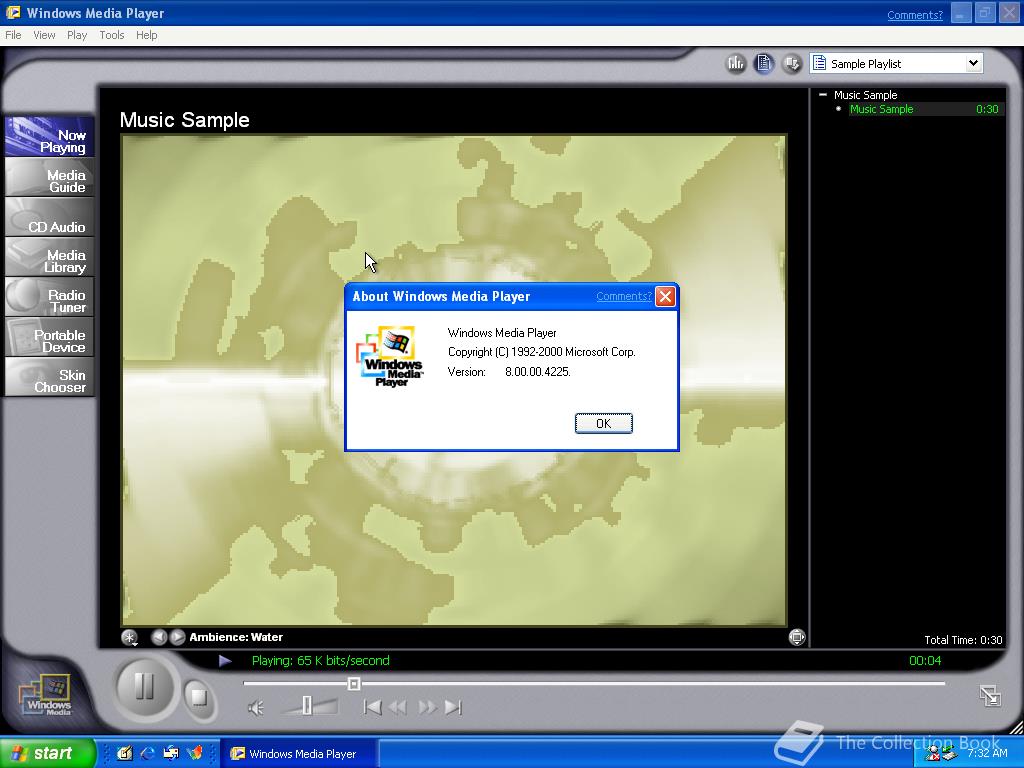The height and width of the screenshot is (768, 1024).
Task: Click the 0:30 track duration in playlist
Action: 987,109
